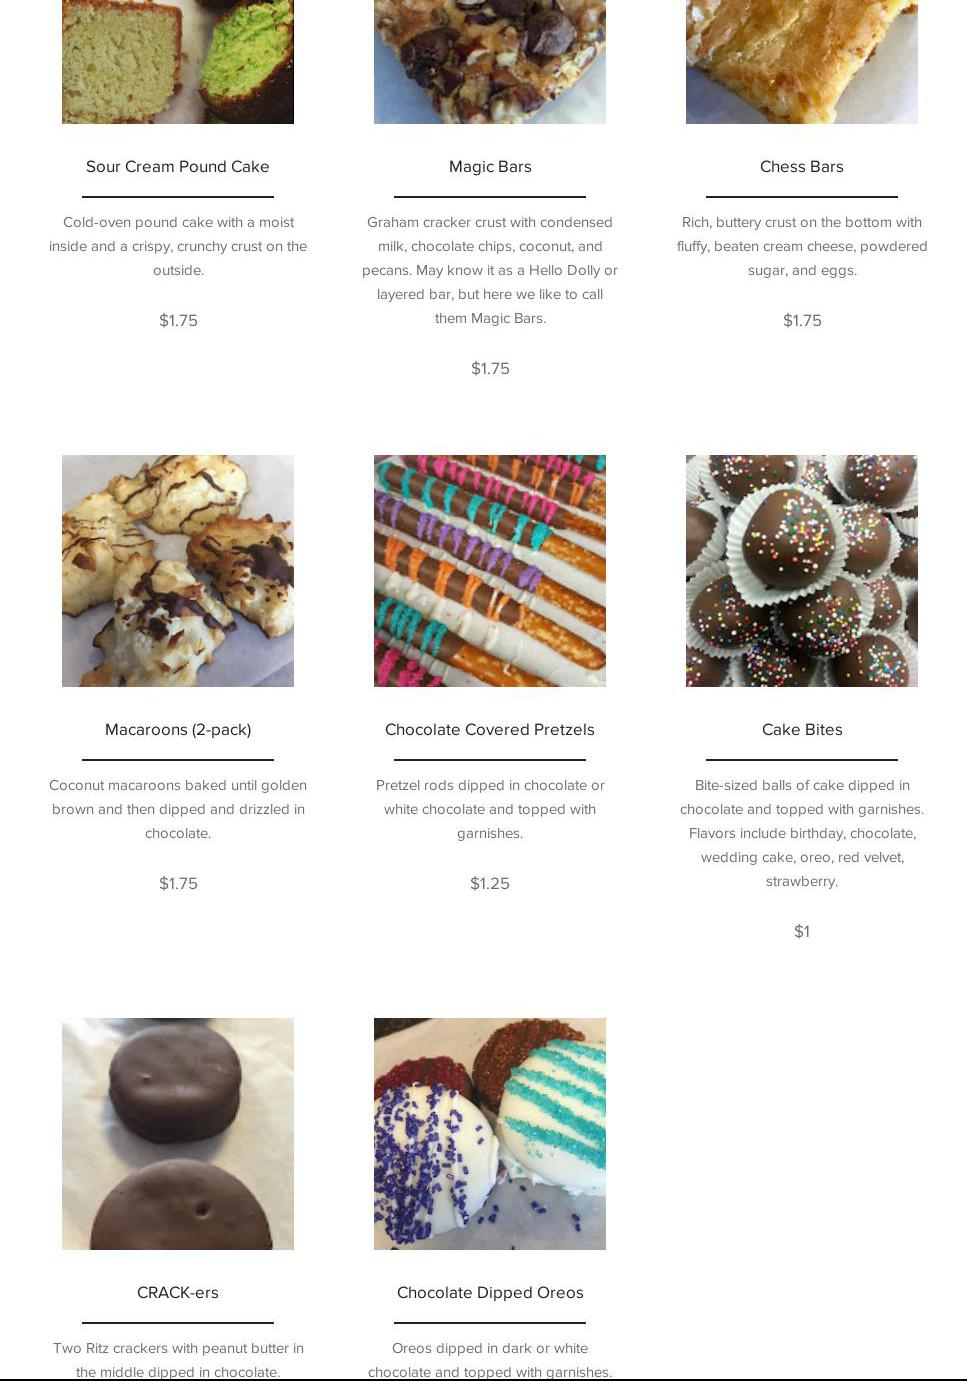Viewport: 967px width, 1381px height.
Task: Open the Chocolate Covered Pretzels picture
Action: [490, 571]
